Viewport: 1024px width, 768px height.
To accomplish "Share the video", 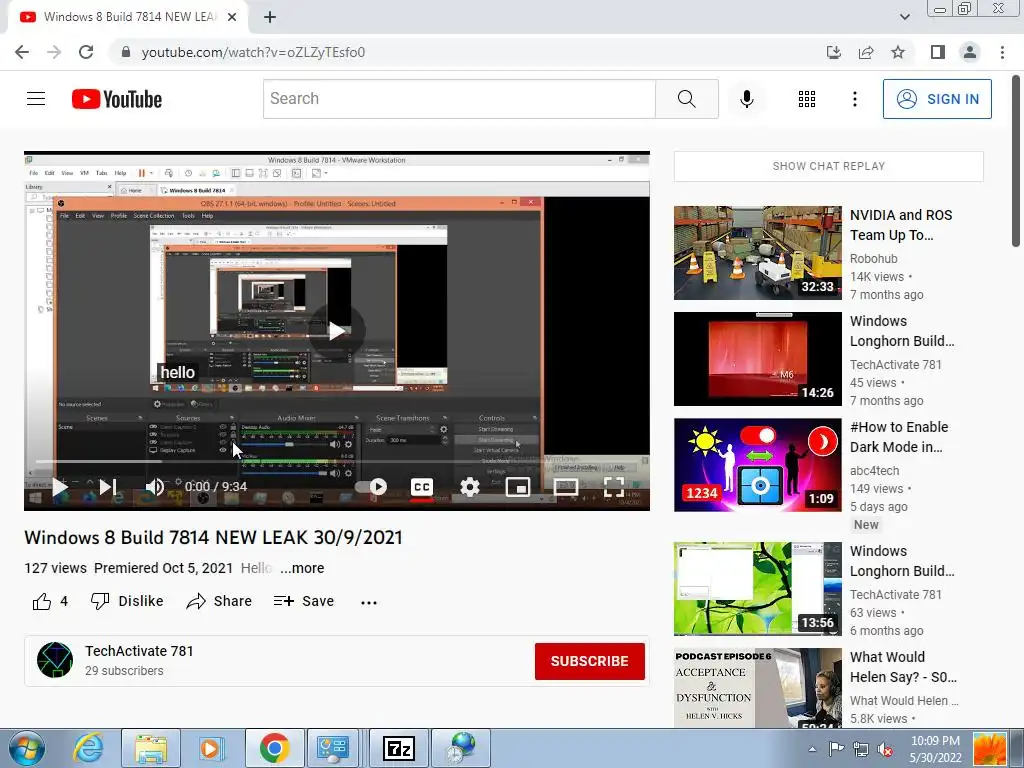I will [219, 601].
